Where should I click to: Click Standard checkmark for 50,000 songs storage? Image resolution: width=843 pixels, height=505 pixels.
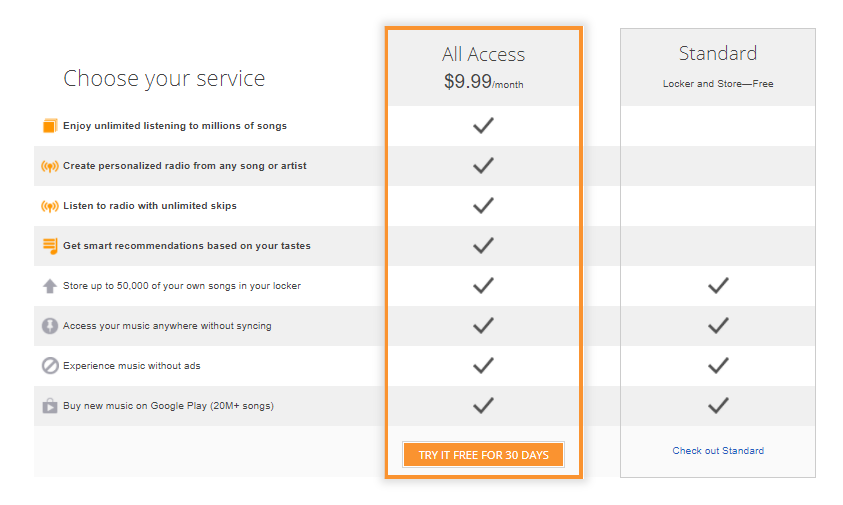pyautogui.click(x=717, y=286)
